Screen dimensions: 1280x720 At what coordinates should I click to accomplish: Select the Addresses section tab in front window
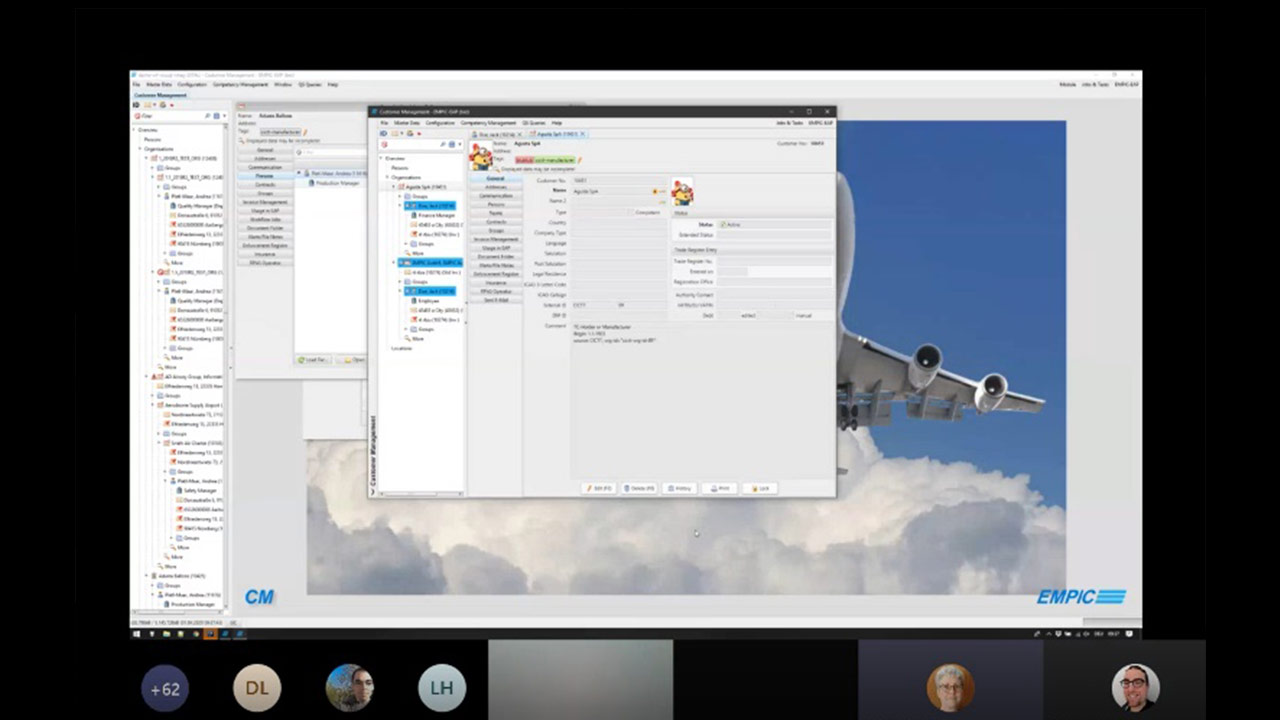tap(495, 187)
